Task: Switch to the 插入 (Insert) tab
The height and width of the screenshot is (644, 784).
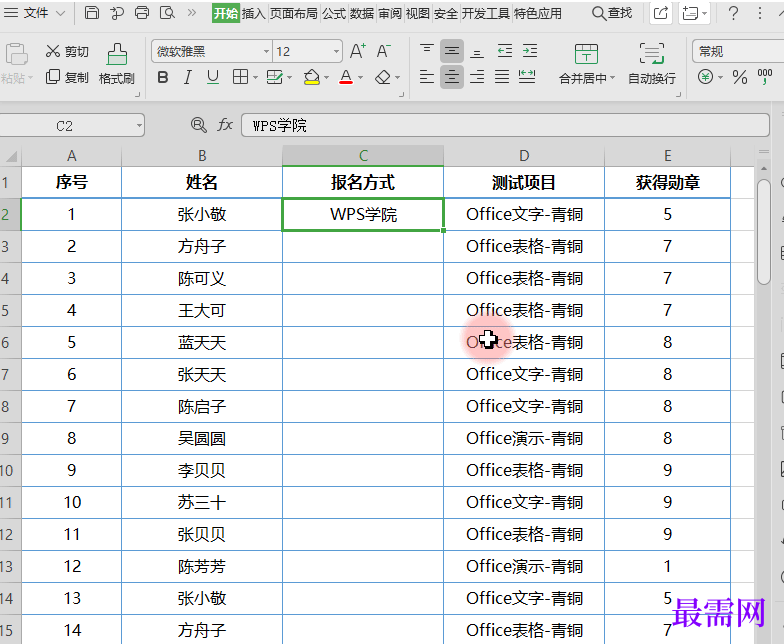Action: (254, 13)
